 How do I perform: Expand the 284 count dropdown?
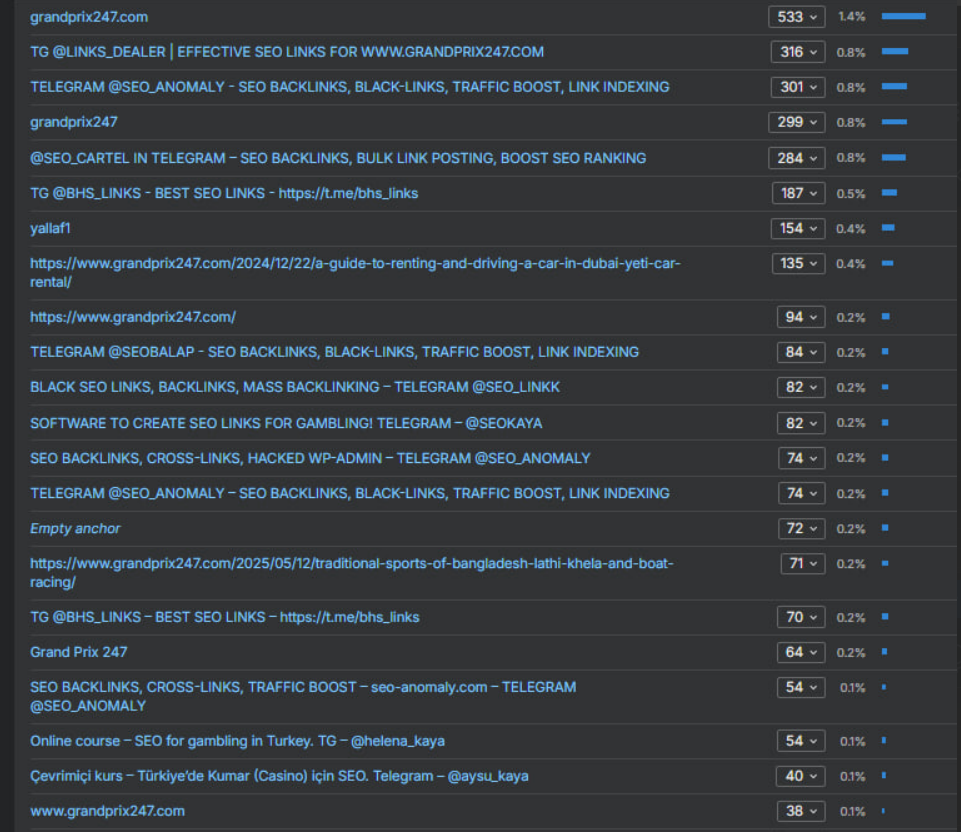(797, 158)
